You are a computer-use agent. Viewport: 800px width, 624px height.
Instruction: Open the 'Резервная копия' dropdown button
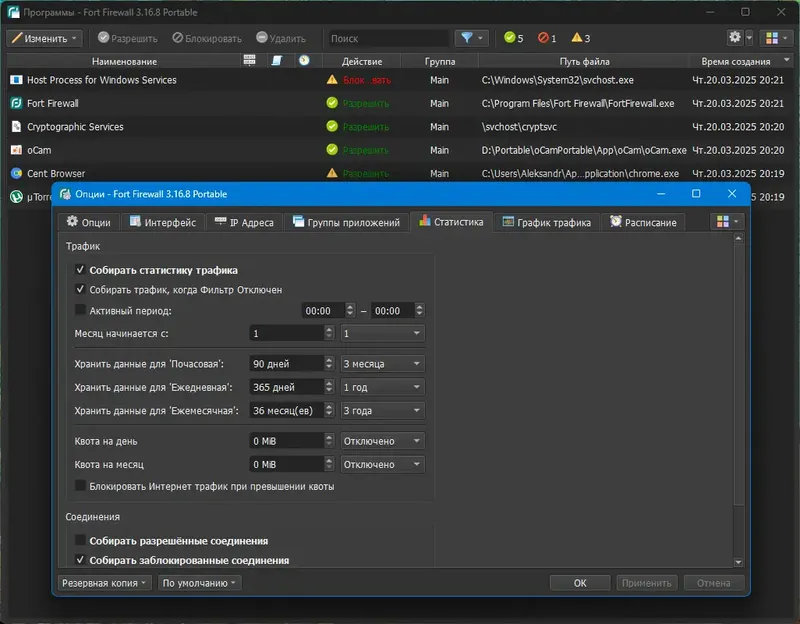105,582
